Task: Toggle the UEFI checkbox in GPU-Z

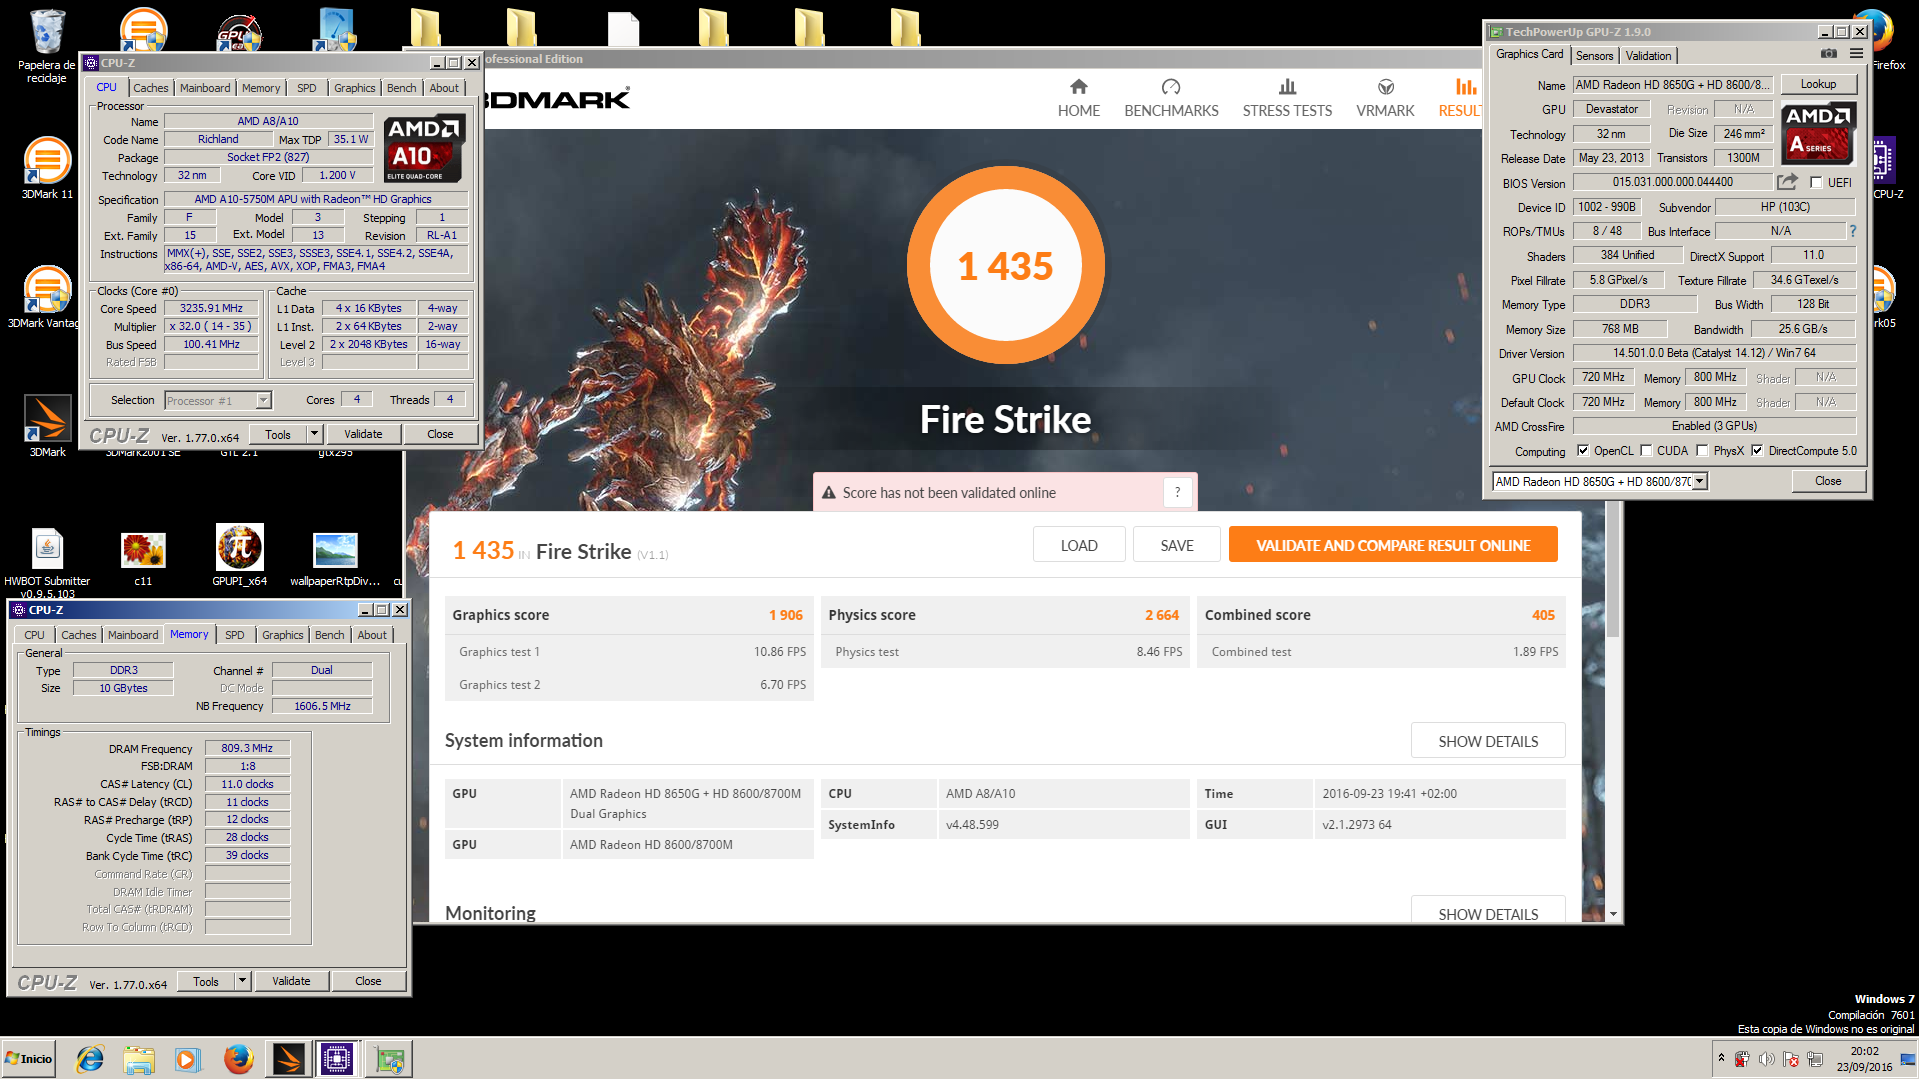Action: (x=1816, y=182)
